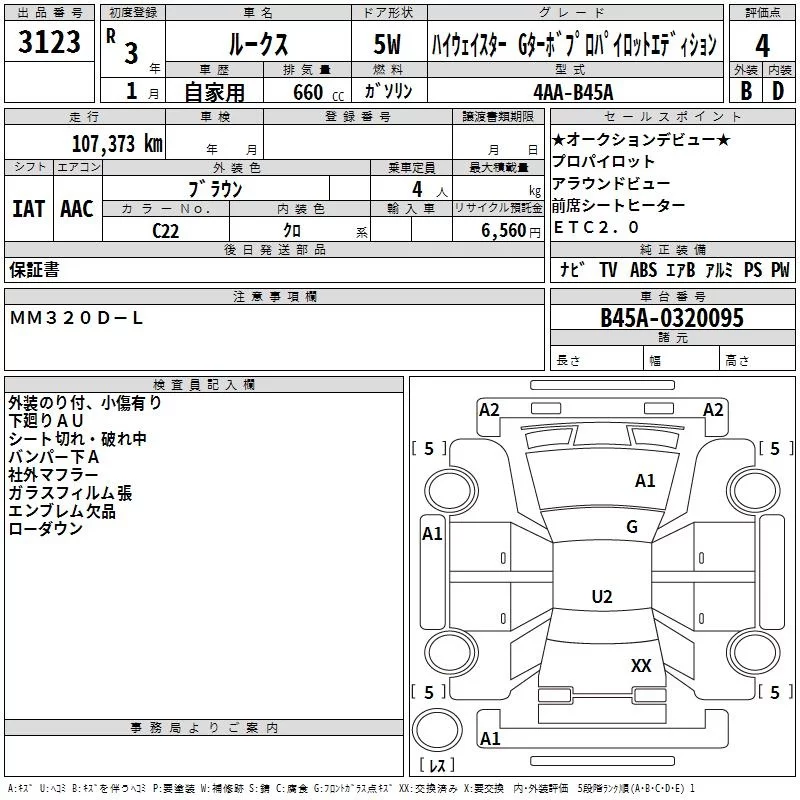Image resolution: width=800 pixels, height=800 pixels.
Task: Click the lot number 3123
Action: 50,44
